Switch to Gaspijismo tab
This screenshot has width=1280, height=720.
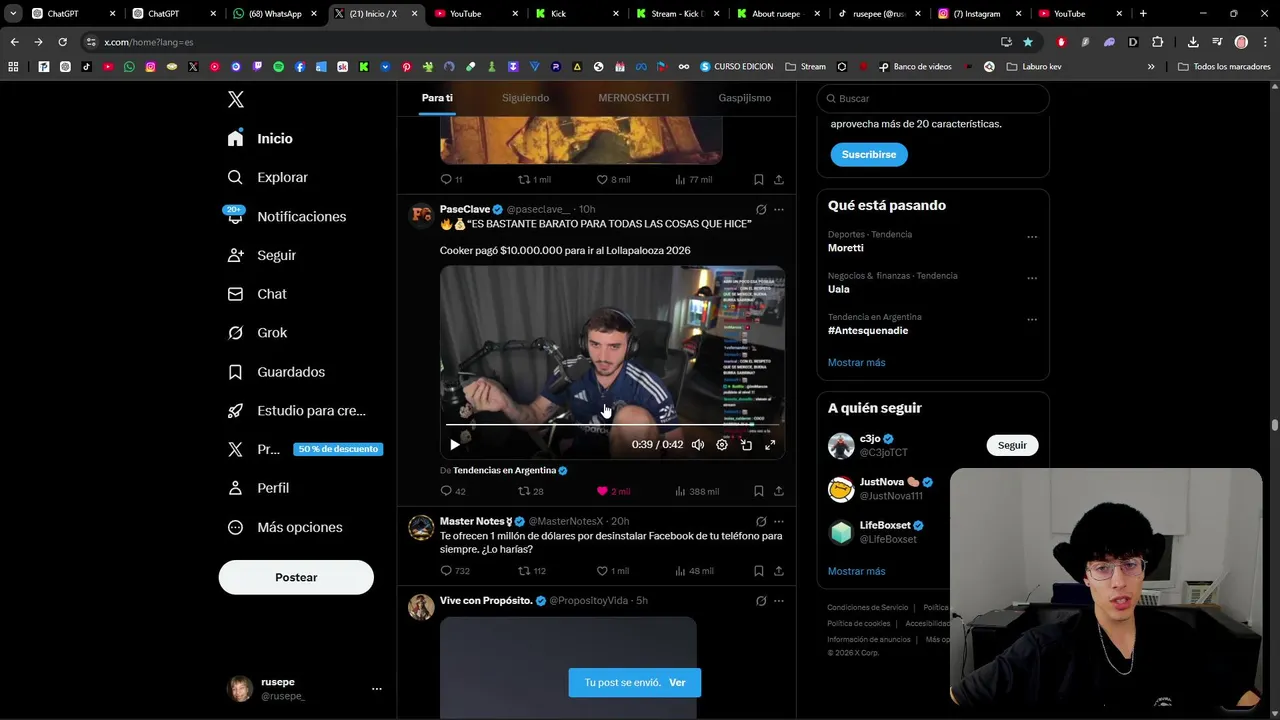744,98
